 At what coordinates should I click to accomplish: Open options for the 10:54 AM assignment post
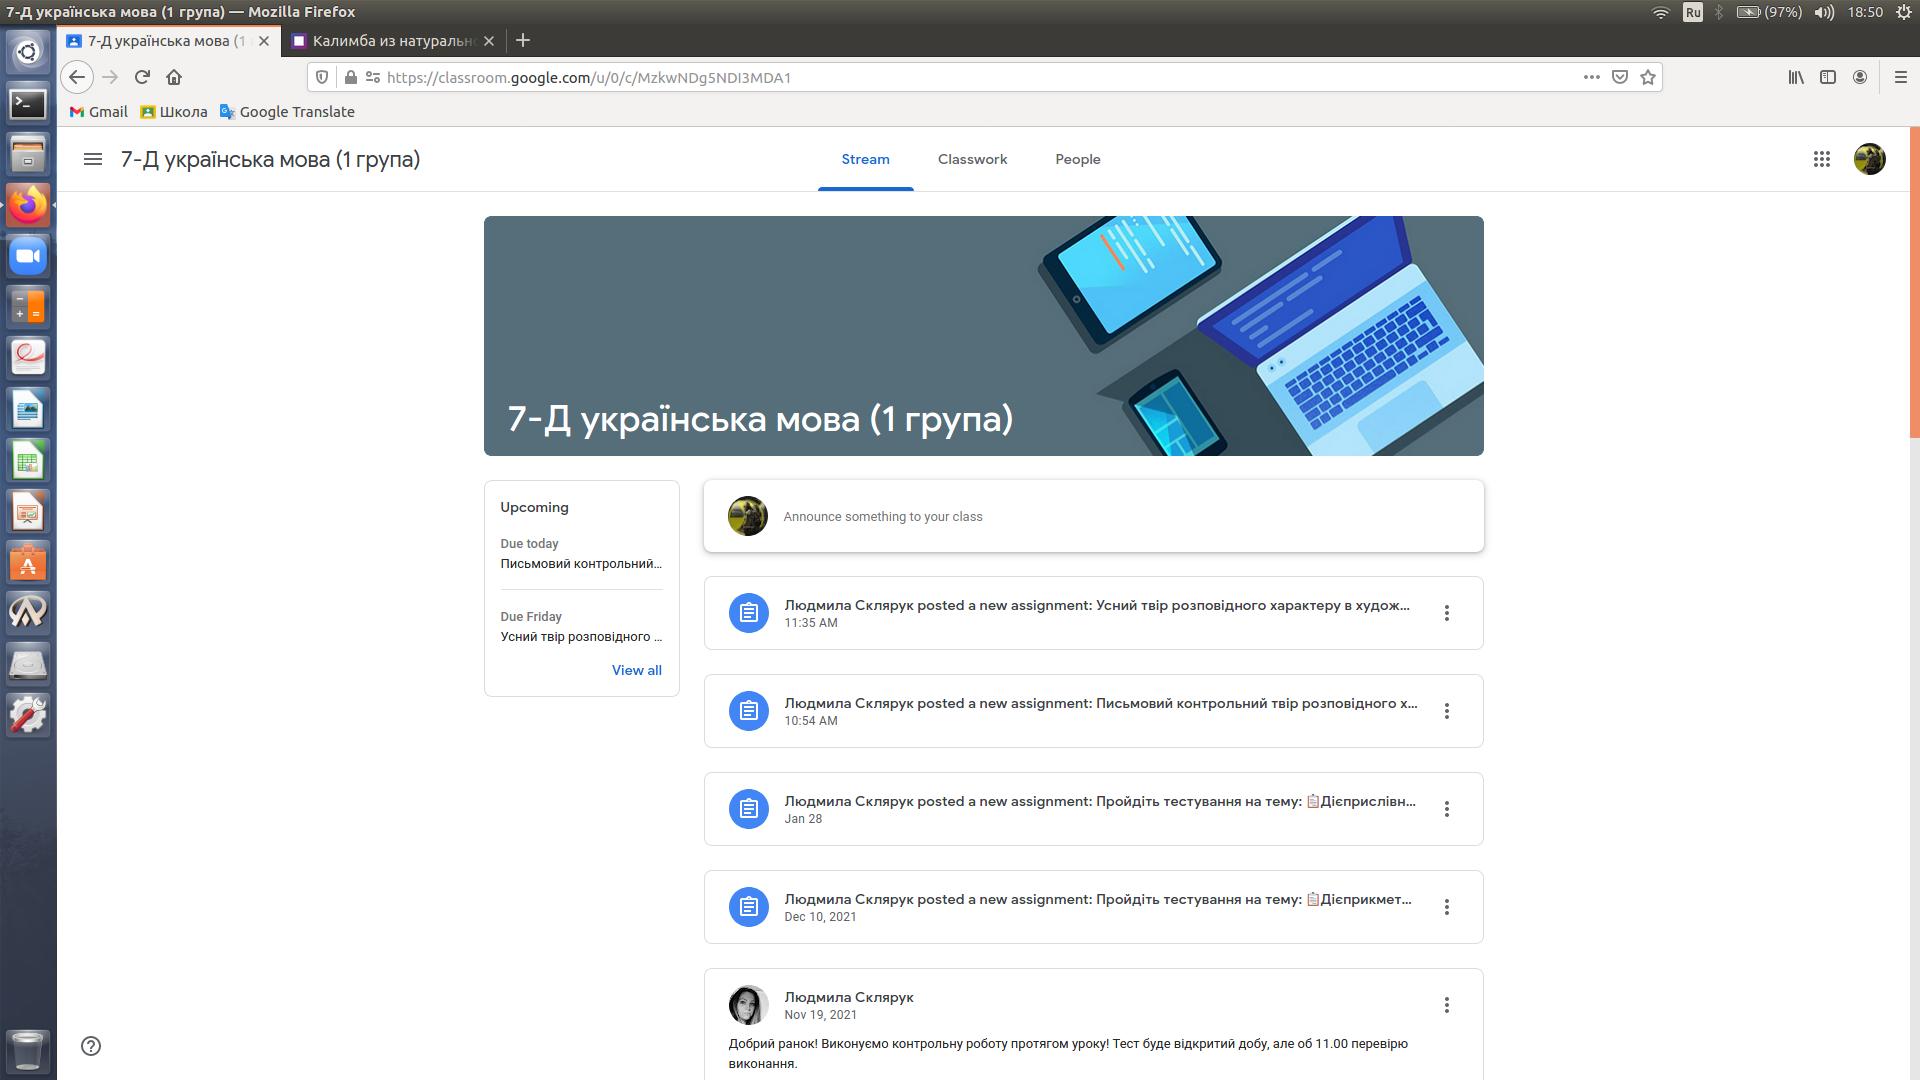[x=1446, y=711]
